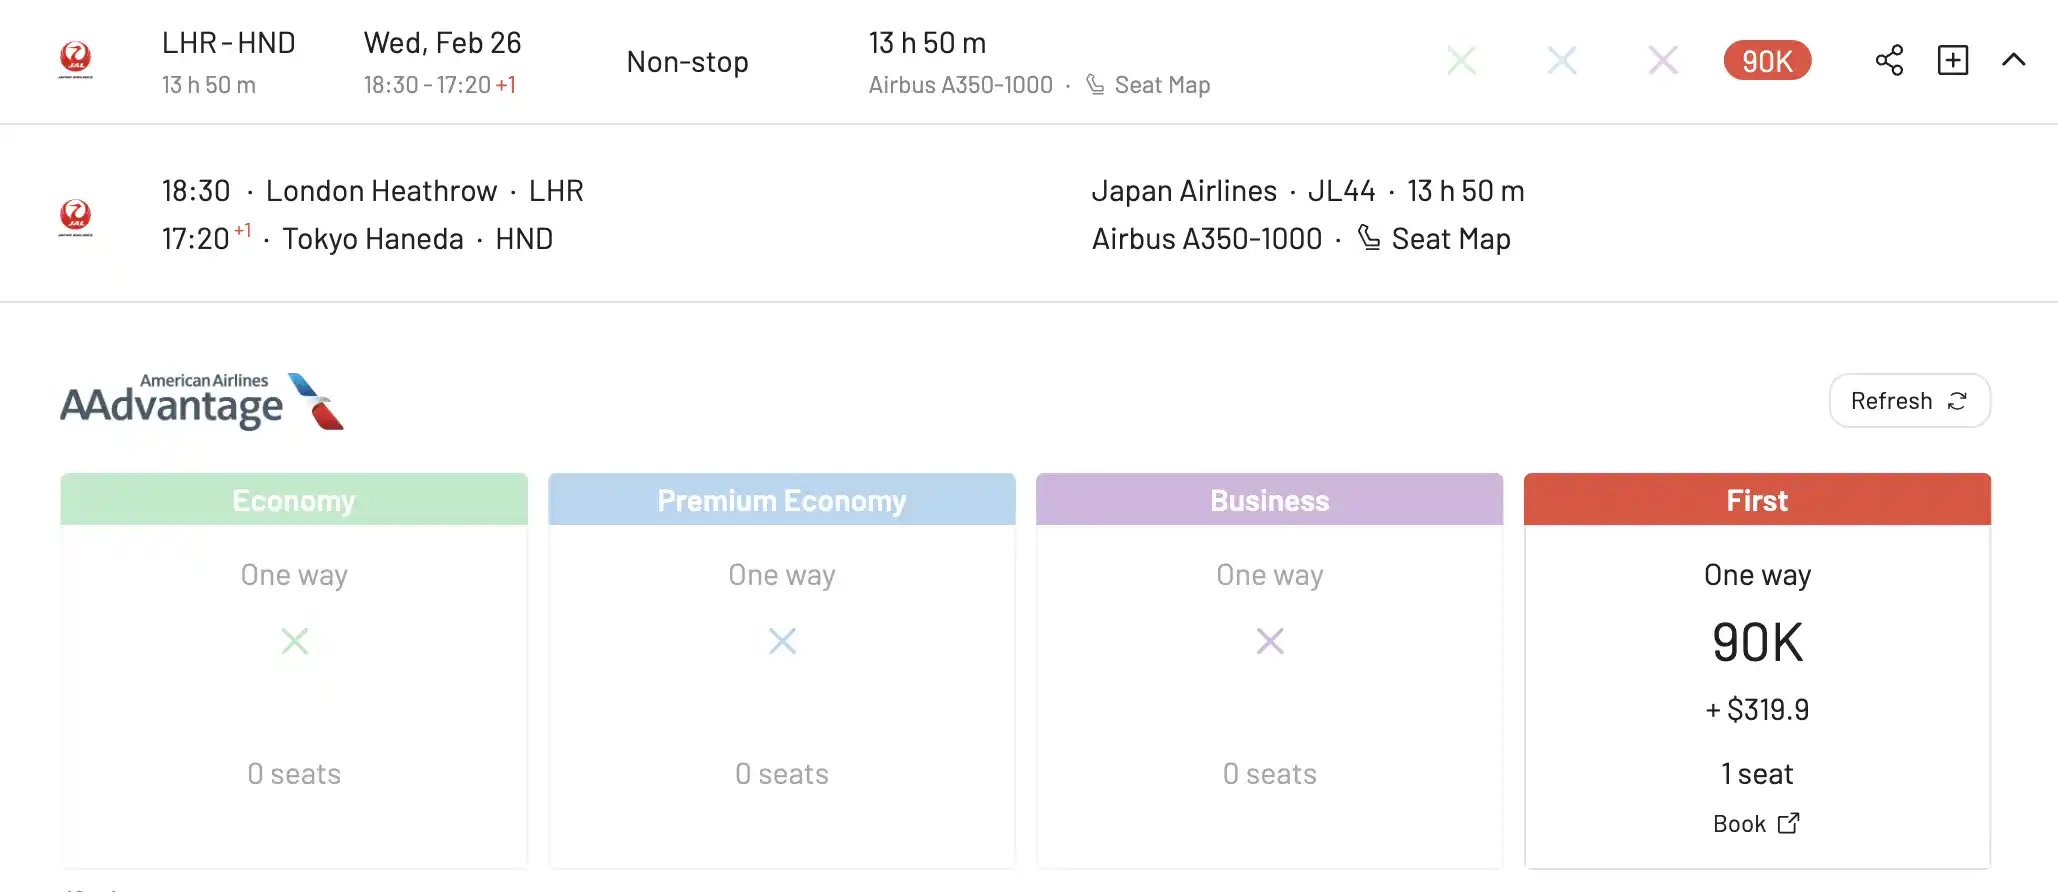Click green unavailable X in summary row
Image resolution: width=2058 pixels, height=892 pixels.
pos(1462,61)
